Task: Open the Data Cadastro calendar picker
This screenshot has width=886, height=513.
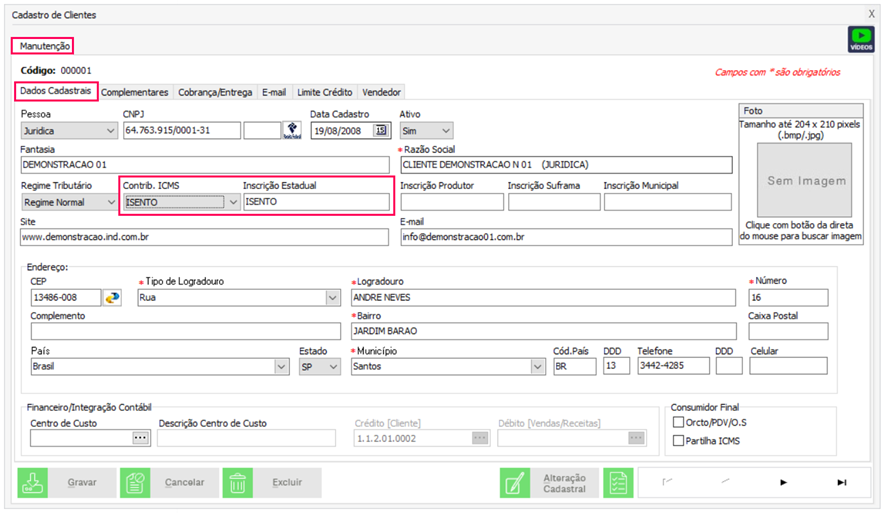Action: 381,131
